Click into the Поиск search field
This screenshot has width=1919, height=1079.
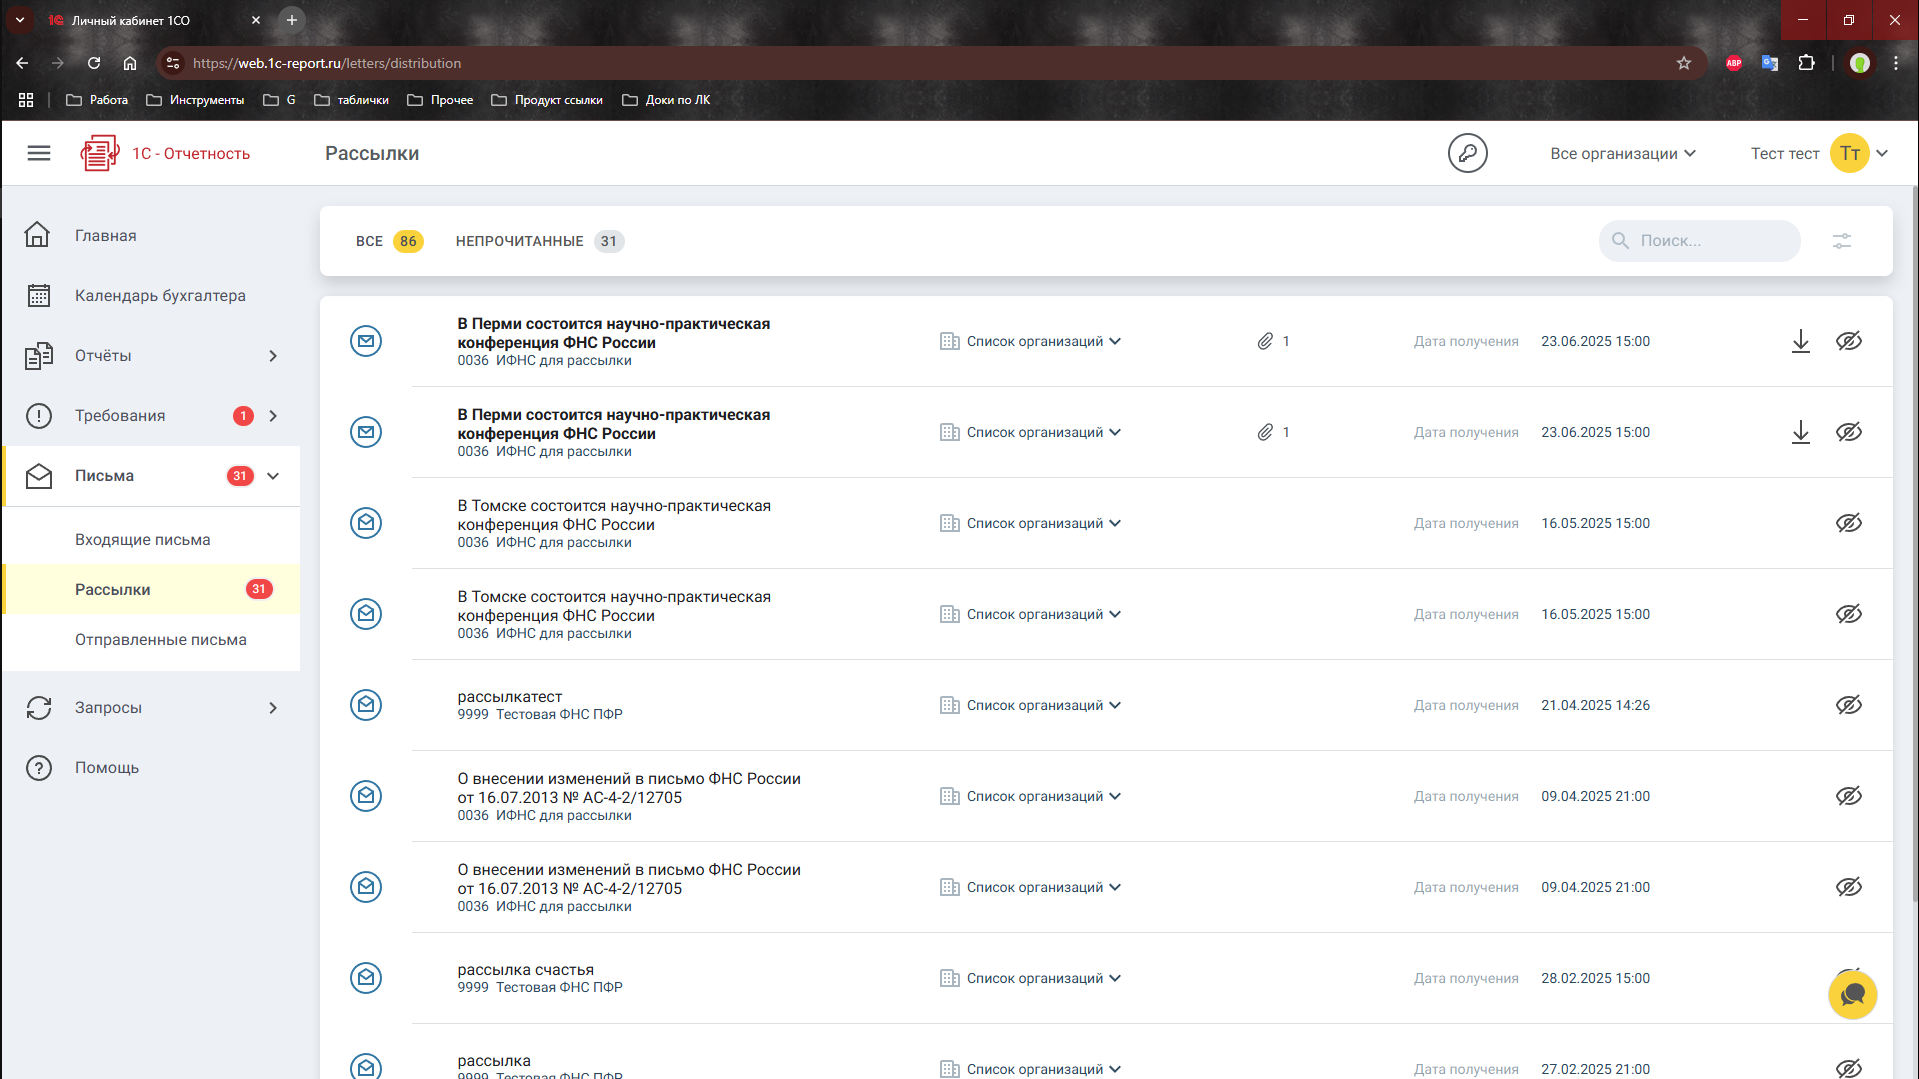point(1710,241)
